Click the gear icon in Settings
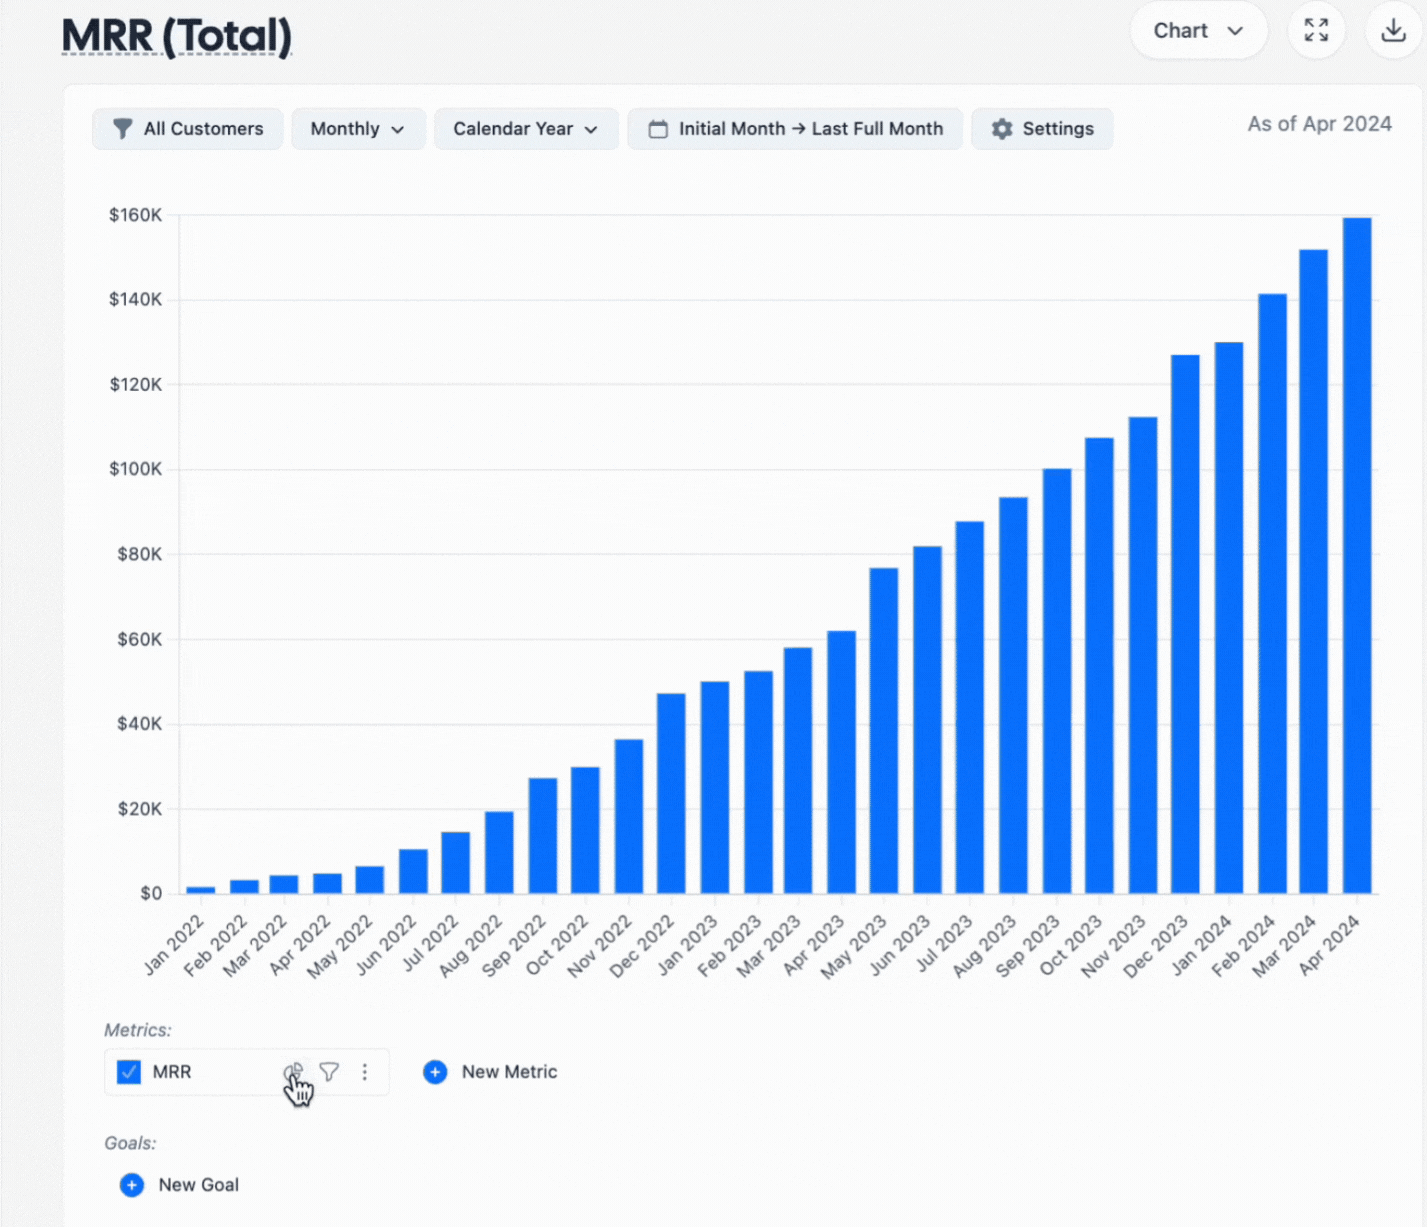The width and height of the screenshot is (1427, 1227). [x=1002, y=129]
